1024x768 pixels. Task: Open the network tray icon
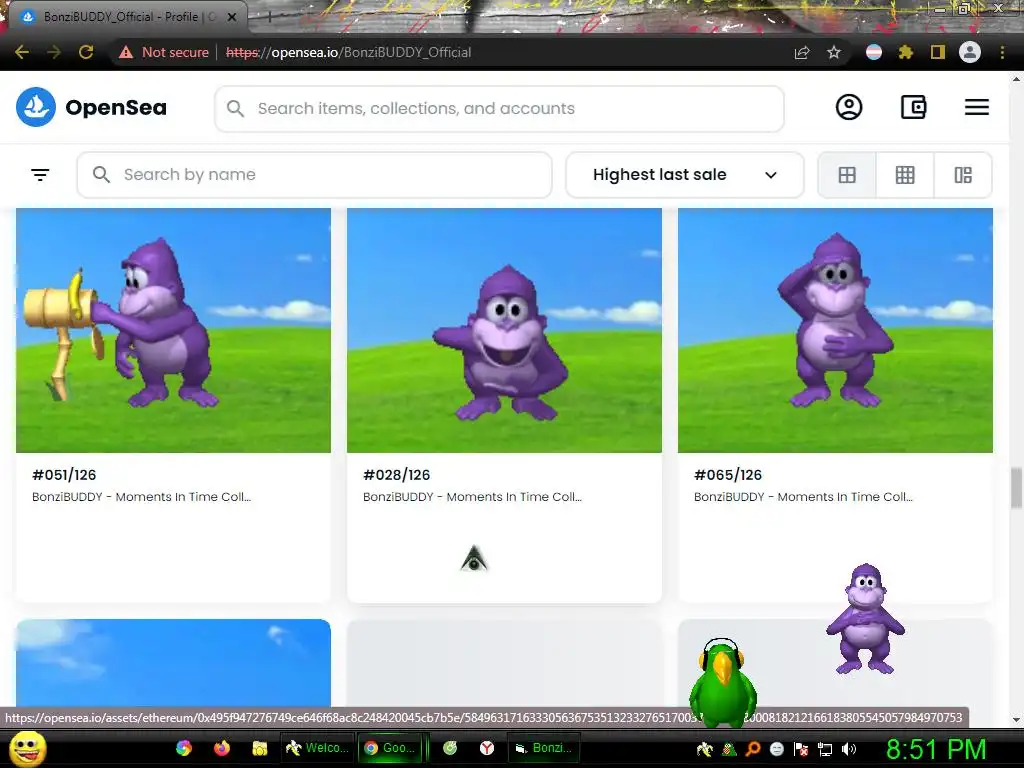point(825,749)
